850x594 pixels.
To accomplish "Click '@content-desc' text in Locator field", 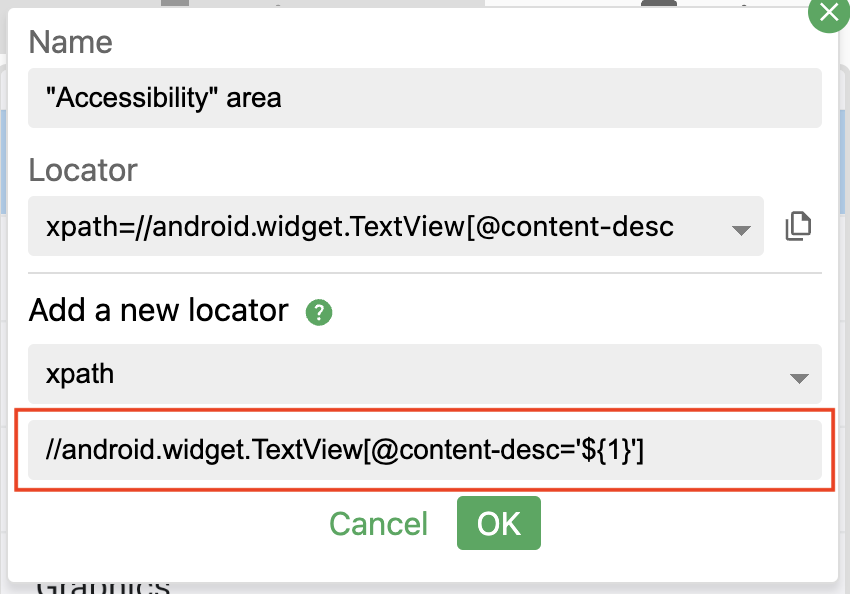I will (x=574, y=226).
